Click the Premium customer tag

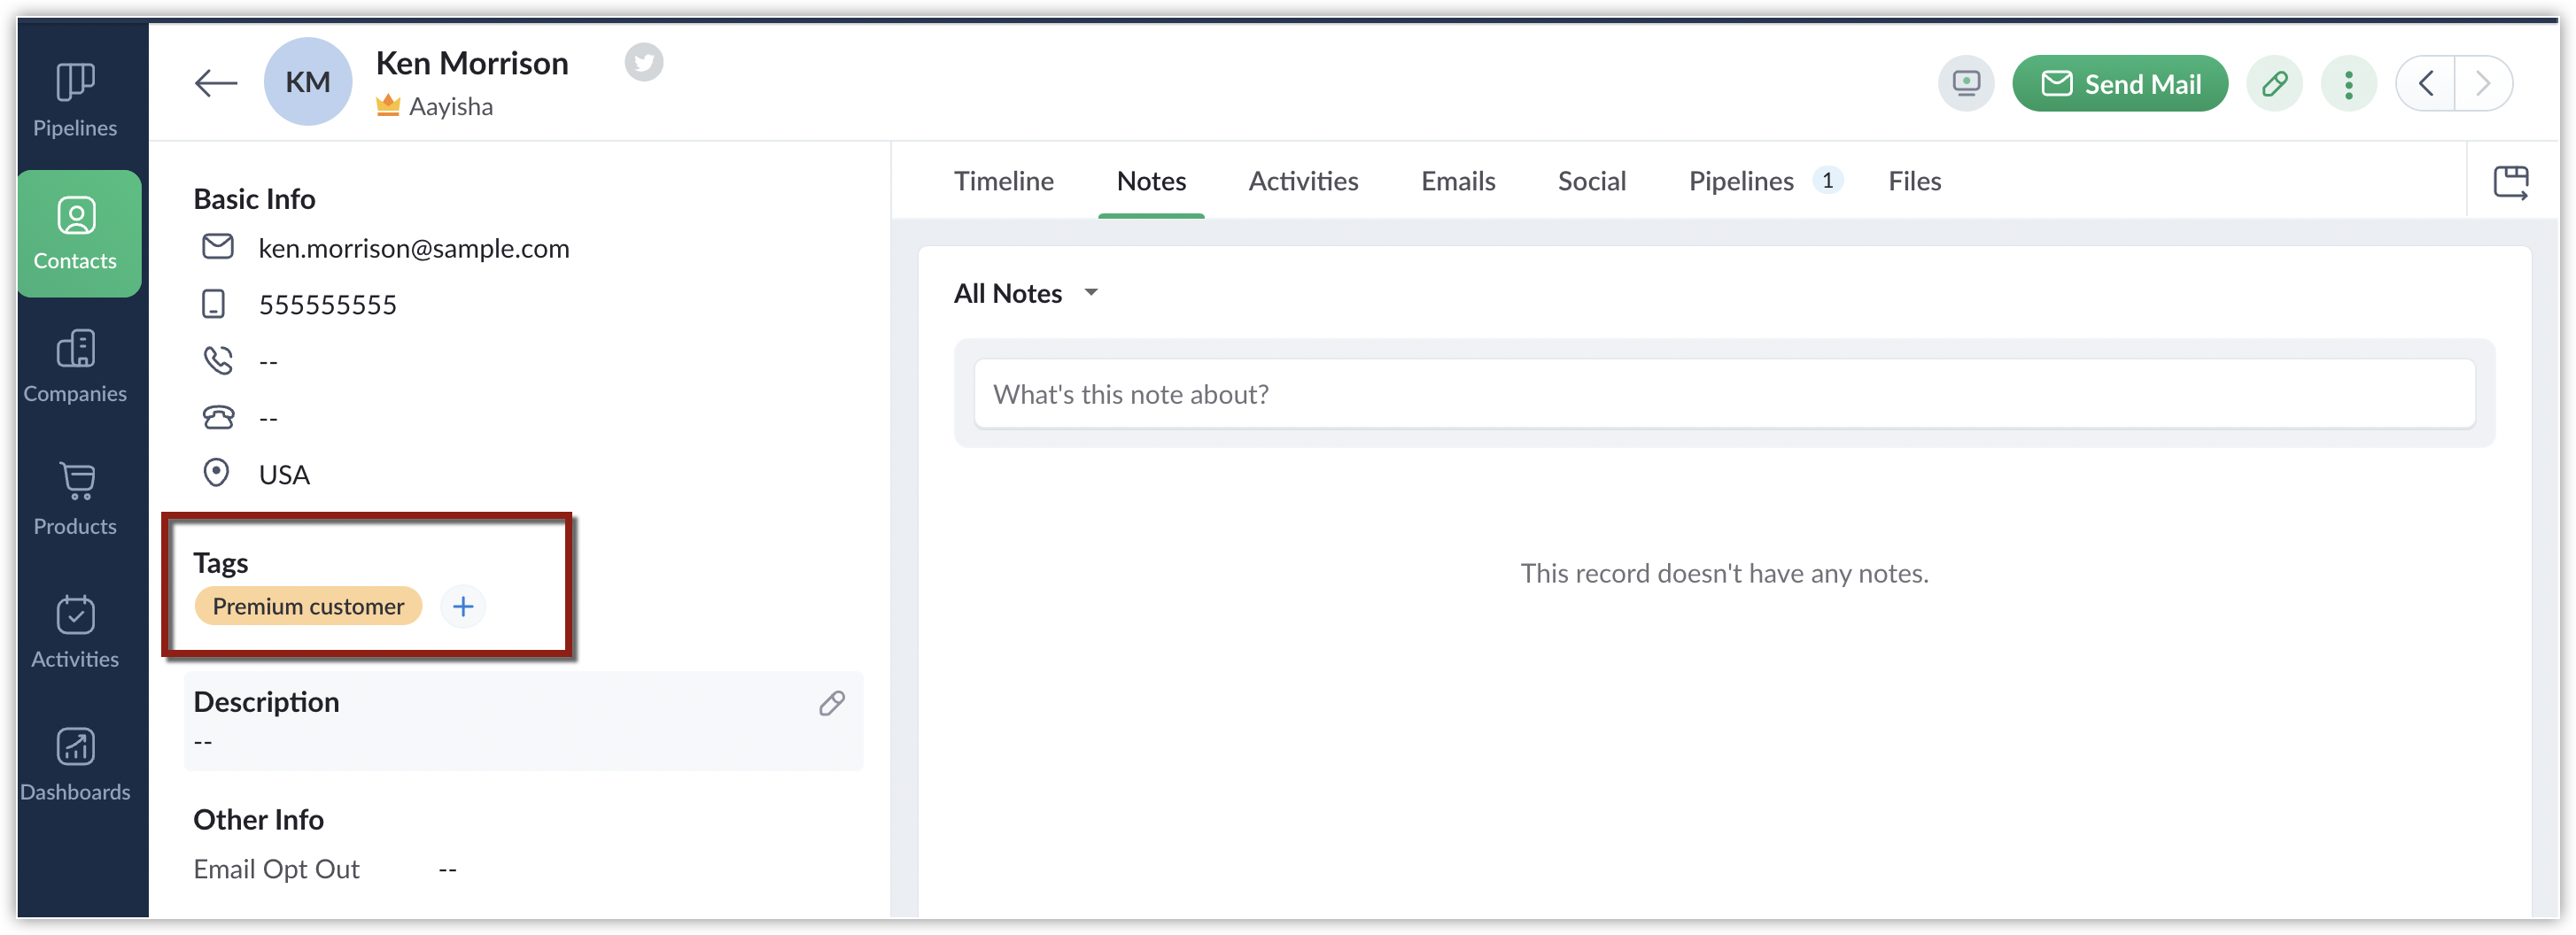[308, 606]
